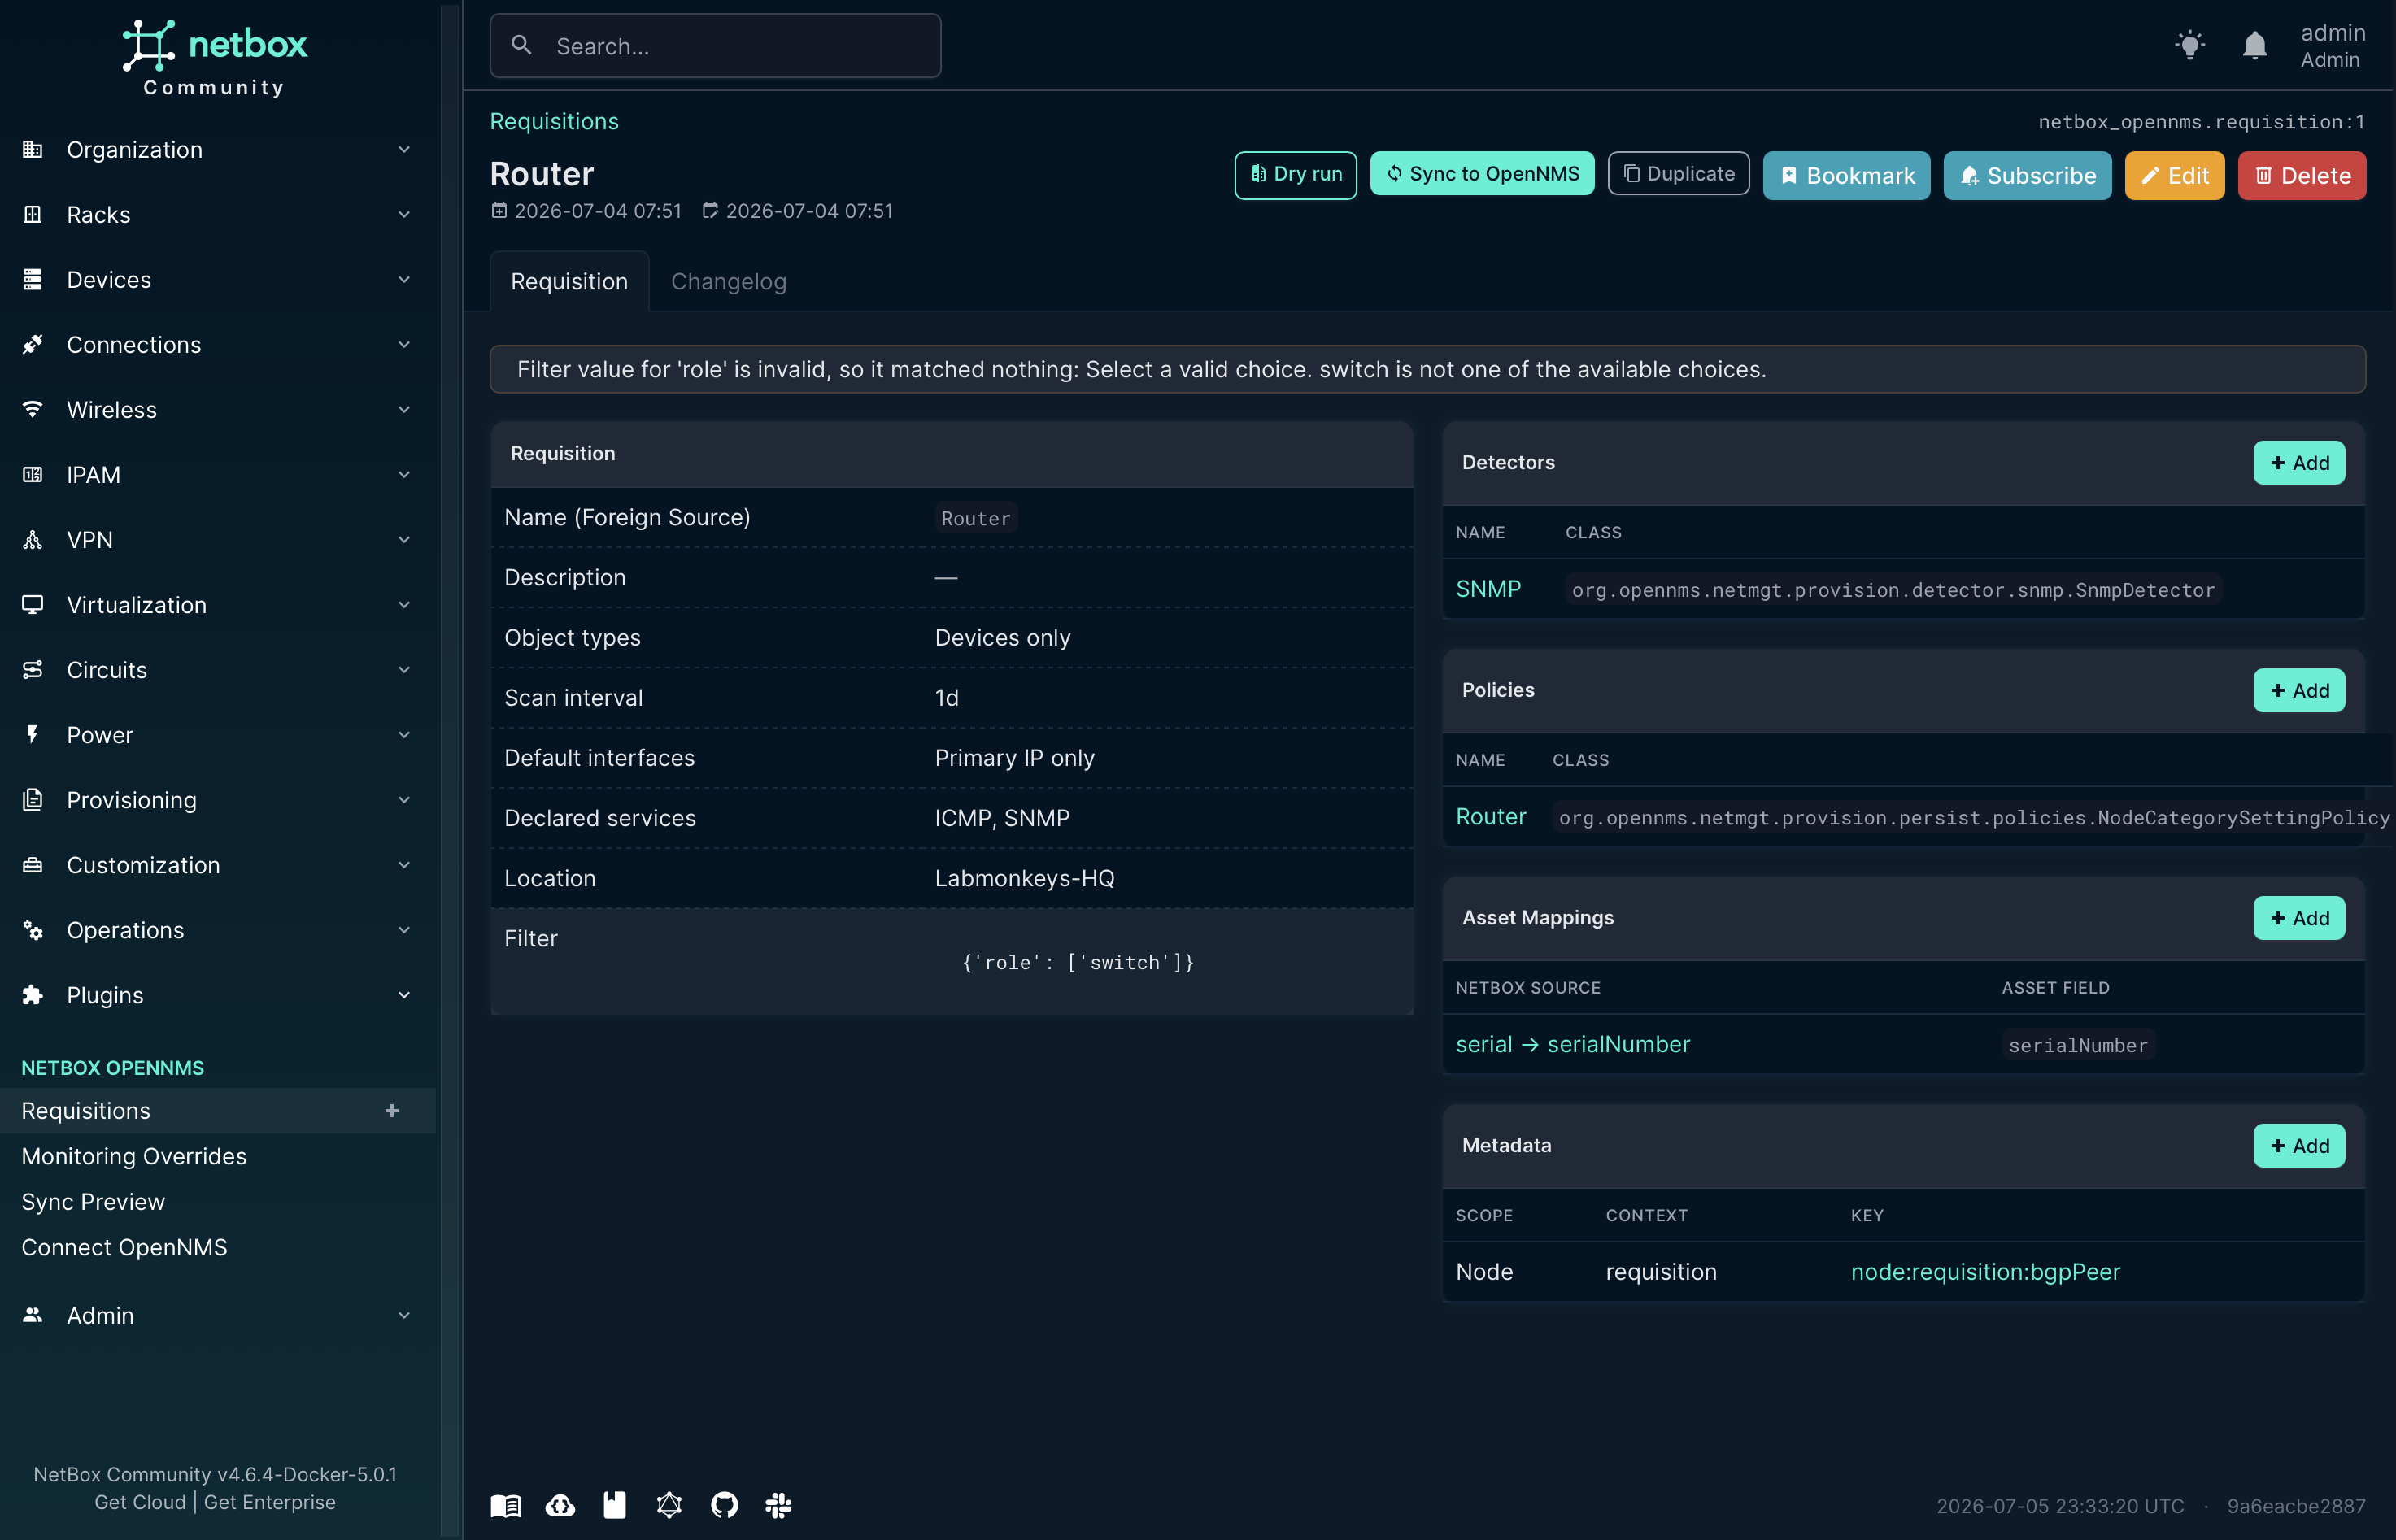
Task: Click the IPAM sidebar icon
Action: [x=33, y=474]
